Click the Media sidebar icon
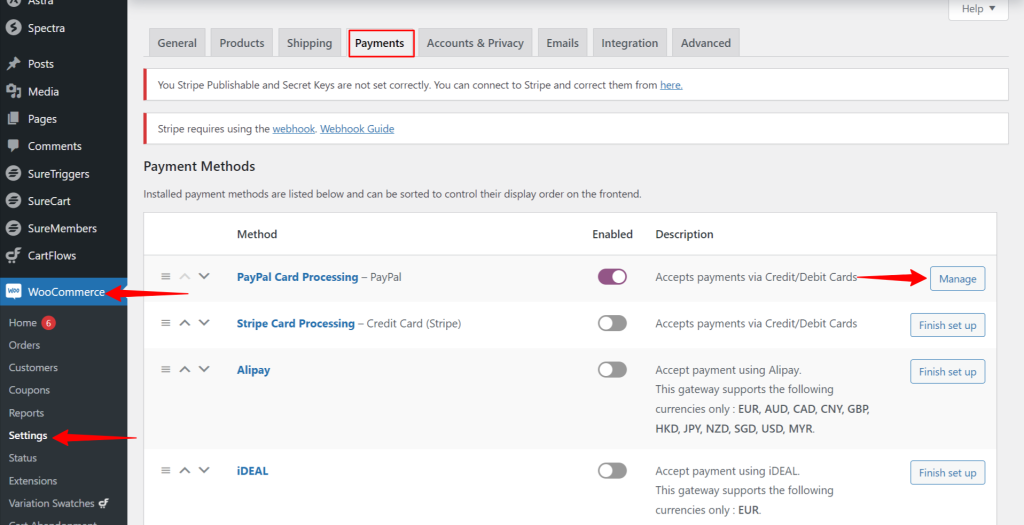Viewport: 1024px width, 525px height. (13, 91)
